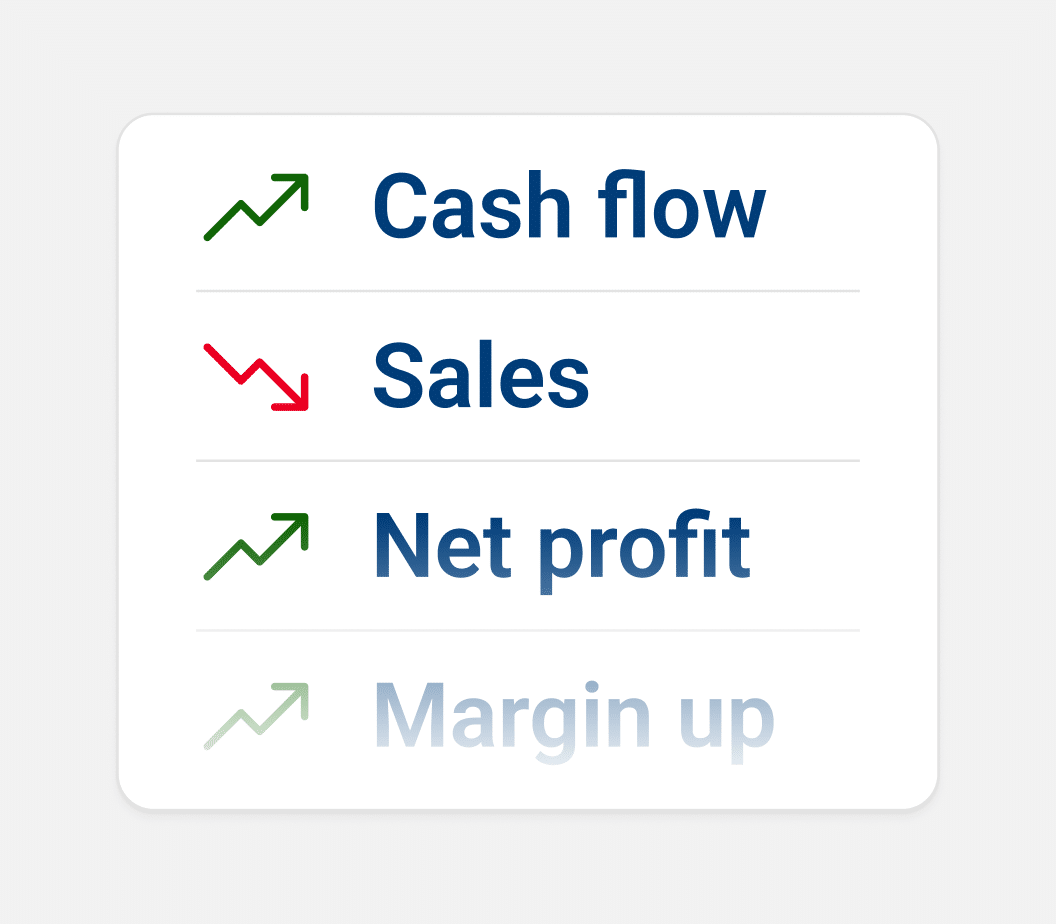Open the Sales label

(481, 377)
